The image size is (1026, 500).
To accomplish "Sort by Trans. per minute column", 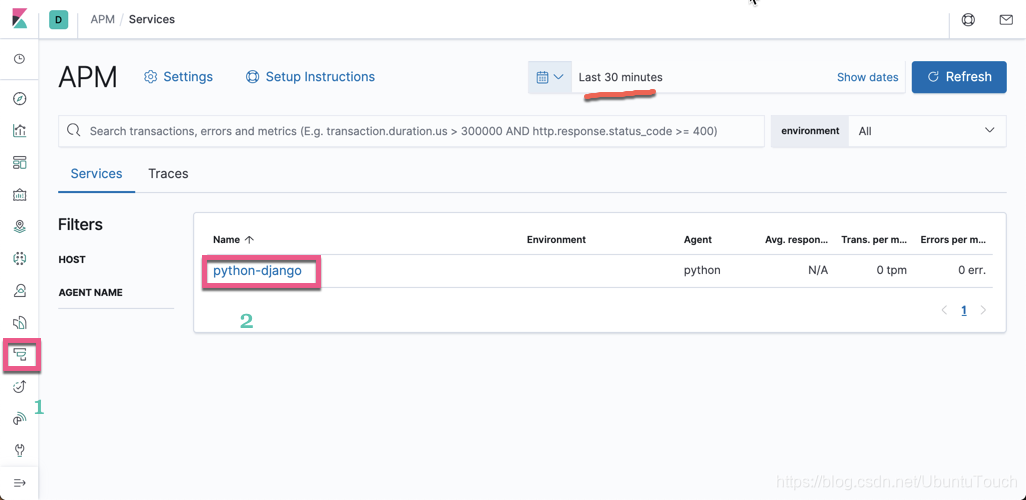I will (874, 240).
